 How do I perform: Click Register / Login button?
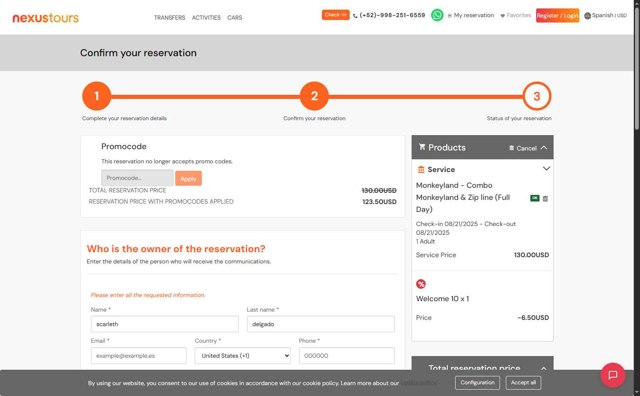coord(557,16)
